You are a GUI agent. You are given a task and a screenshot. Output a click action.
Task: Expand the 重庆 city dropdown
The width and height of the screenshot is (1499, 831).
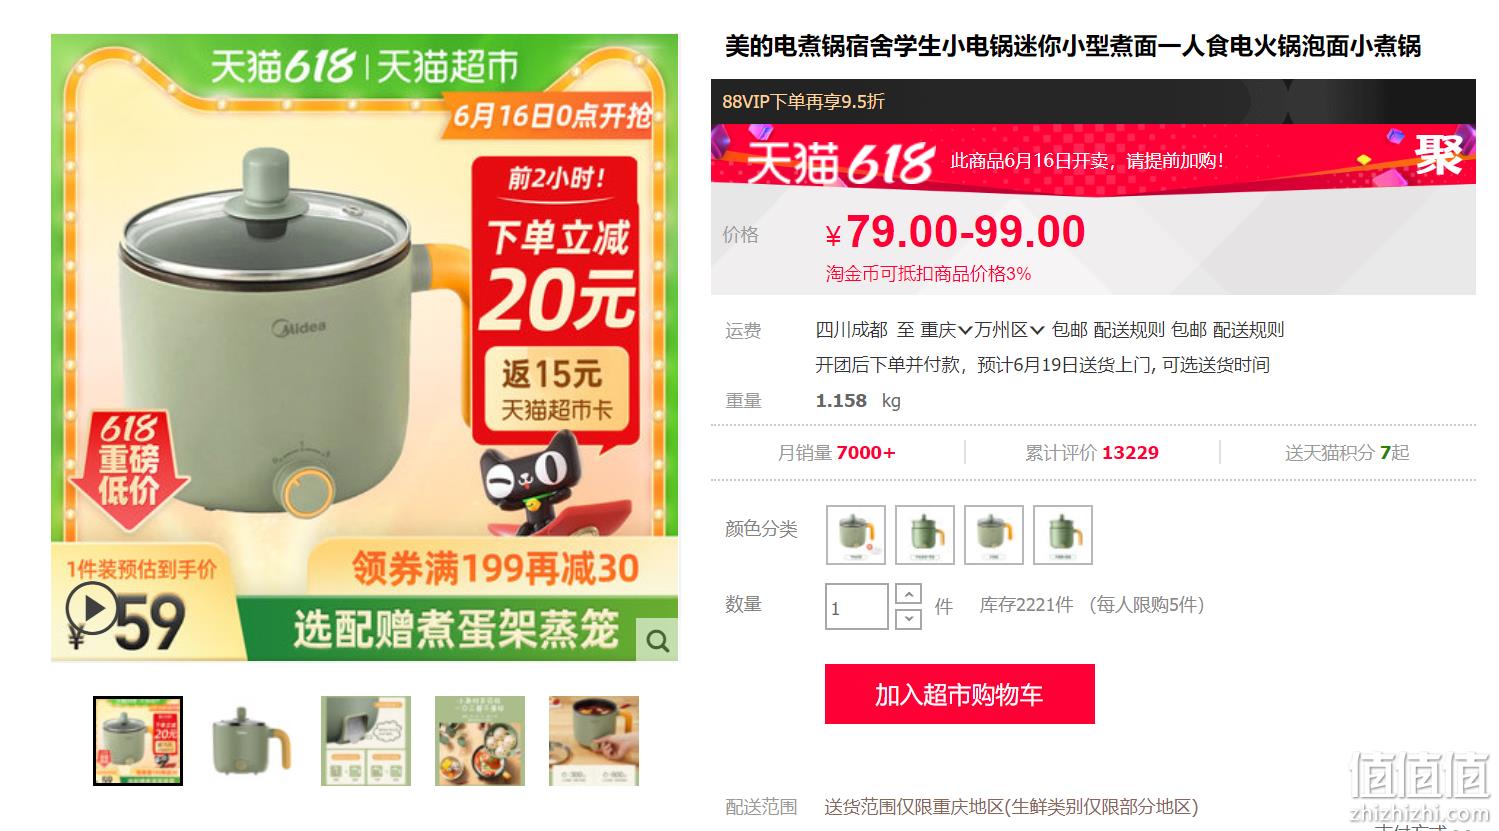pos(946,330)
